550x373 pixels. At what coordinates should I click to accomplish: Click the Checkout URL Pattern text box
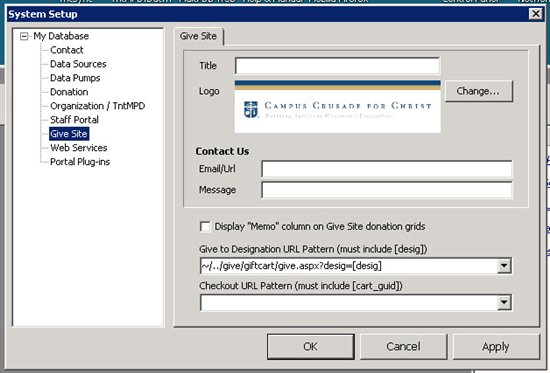coord(349,302)
